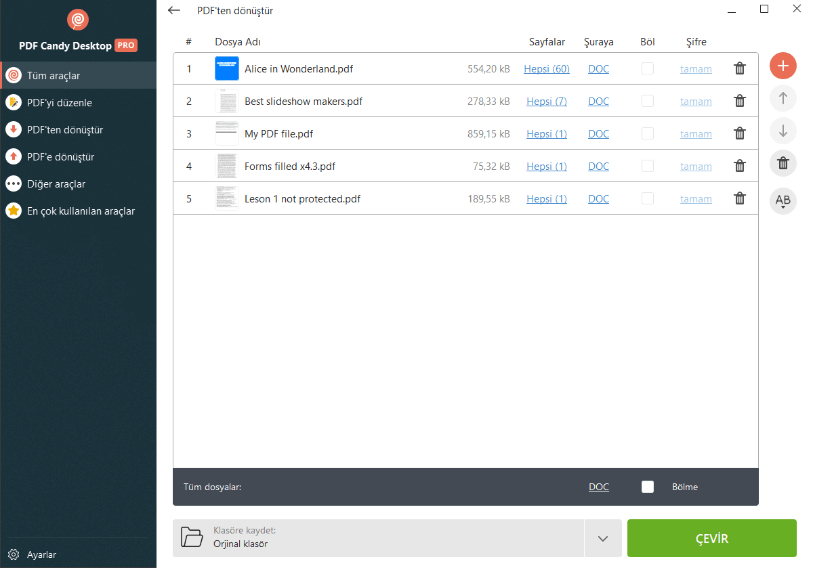
Task: Click tamam link for Forms filled x4.3.pdf
Action: [x=696, y=167]
